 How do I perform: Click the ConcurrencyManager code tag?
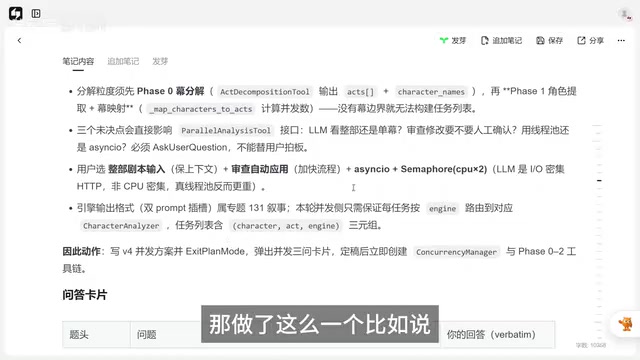pyautogui.click(x=456, y=252)
